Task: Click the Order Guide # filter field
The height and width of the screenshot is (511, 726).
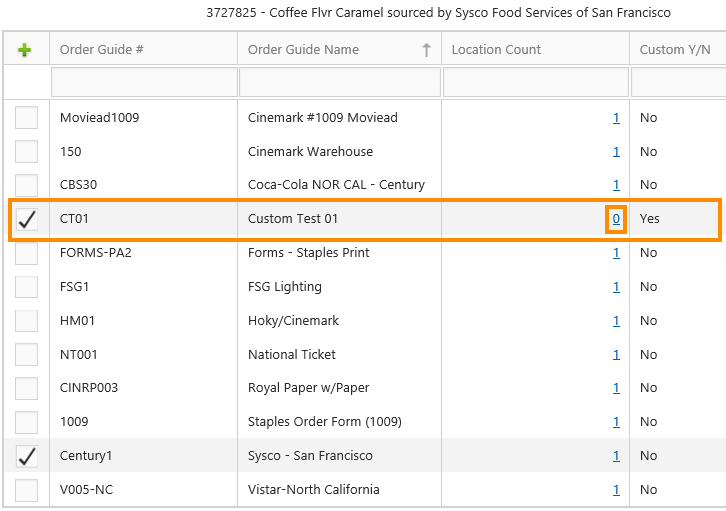Action: [x=144, y=82]
